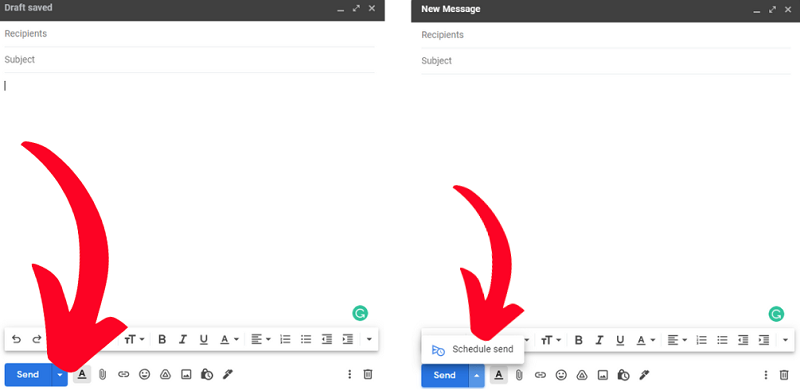
Task: Click the Recipients field in the New Message window
Action: click(606, 35)
